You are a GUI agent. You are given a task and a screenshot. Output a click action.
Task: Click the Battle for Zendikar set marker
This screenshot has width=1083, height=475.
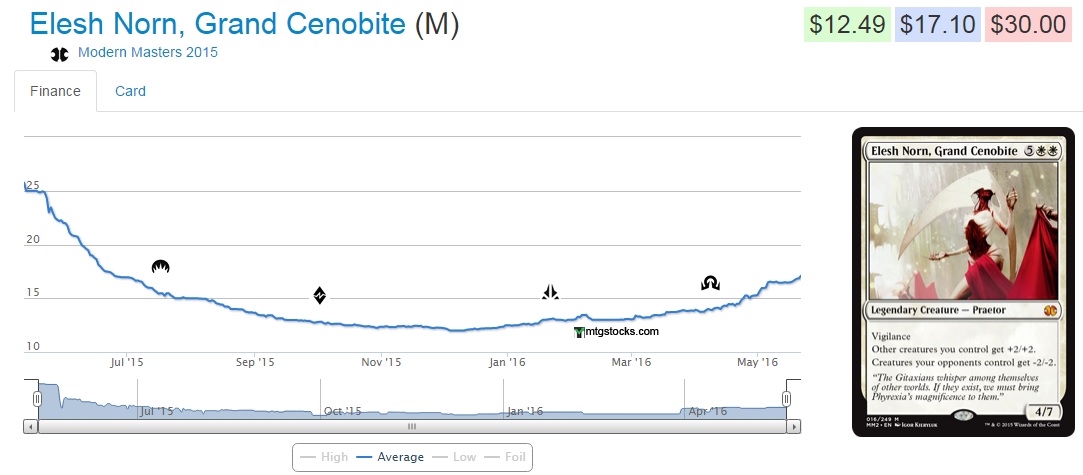(320, 295)
